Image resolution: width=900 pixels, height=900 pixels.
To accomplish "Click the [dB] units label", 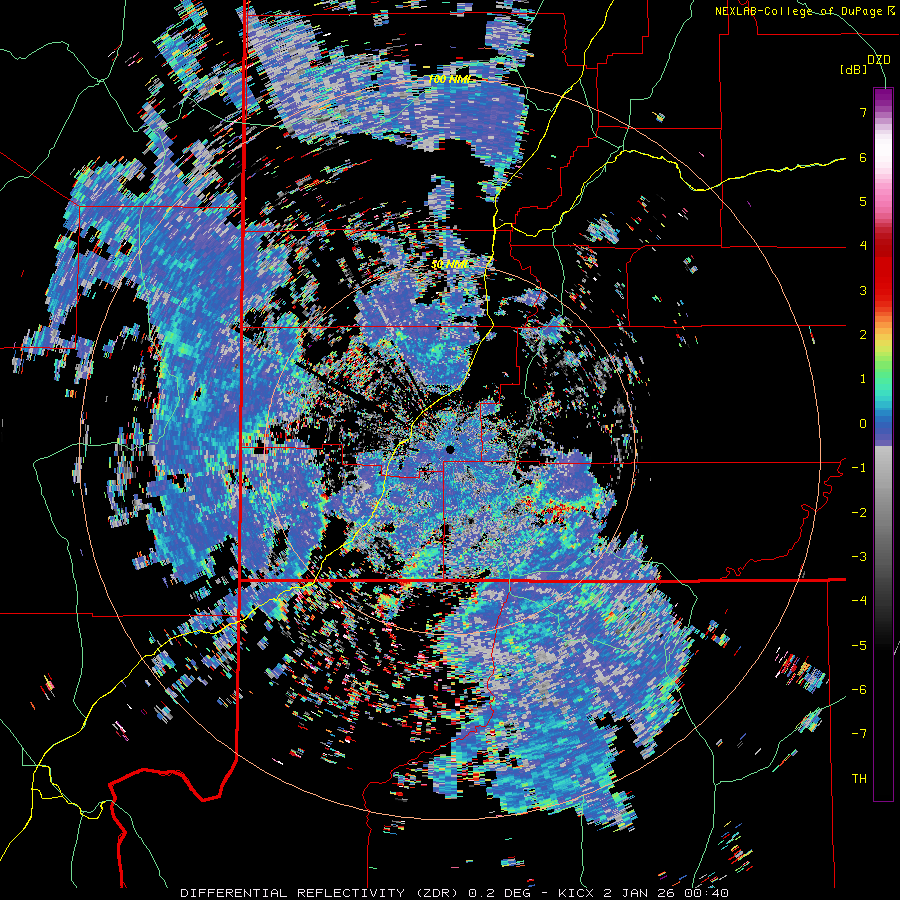I will pos(854,69).
